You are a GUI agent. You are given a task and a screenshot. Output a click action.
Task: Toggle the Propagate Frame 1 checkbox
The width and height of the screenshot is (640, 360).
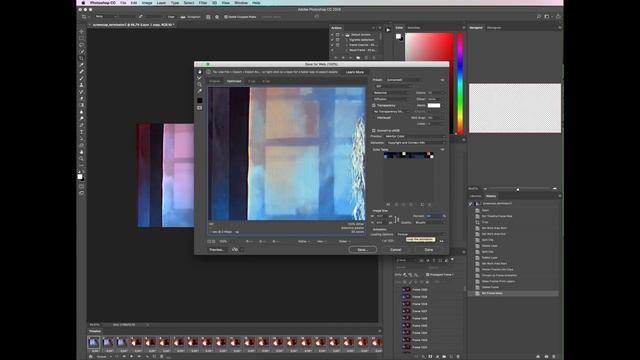pos(427,275)
